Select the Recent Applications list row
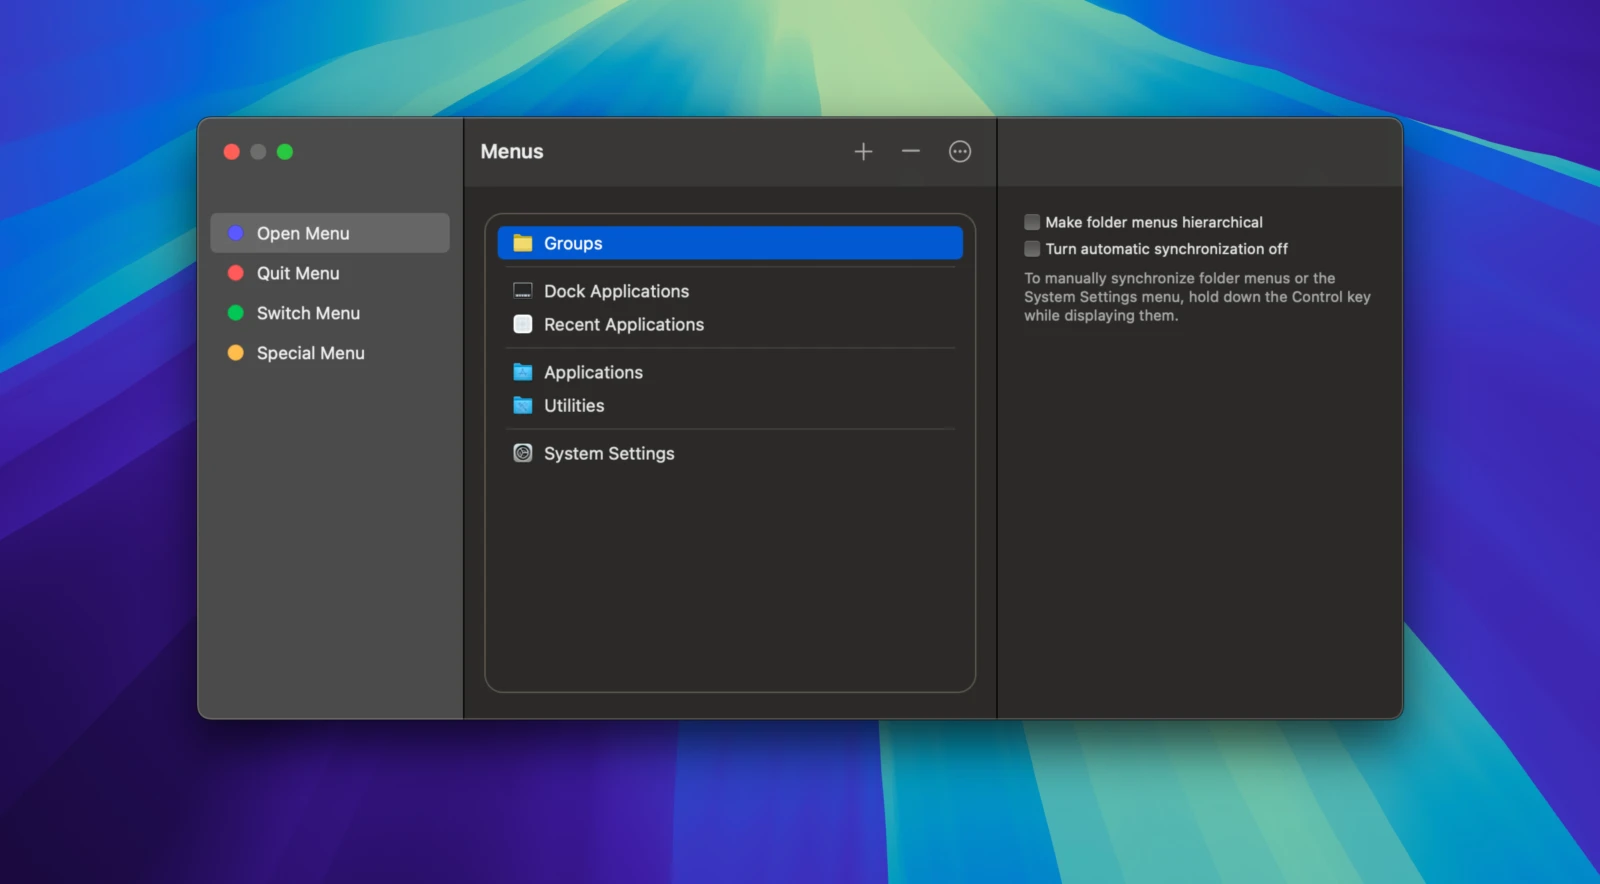The width and height of the screenshot is (1600, 884). coord(624,325)
